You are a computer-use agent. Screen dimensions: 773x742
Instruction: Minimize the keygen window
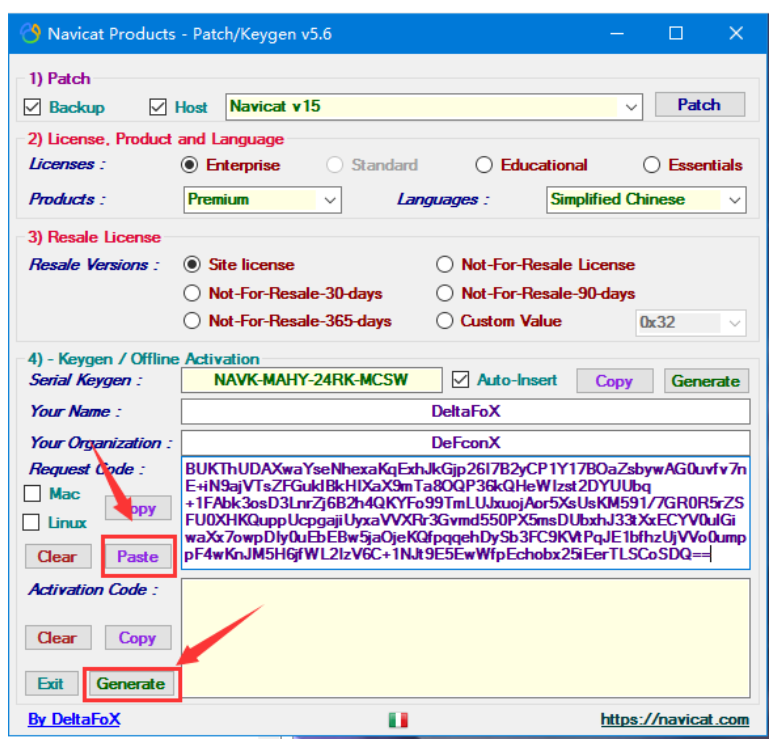617,34
